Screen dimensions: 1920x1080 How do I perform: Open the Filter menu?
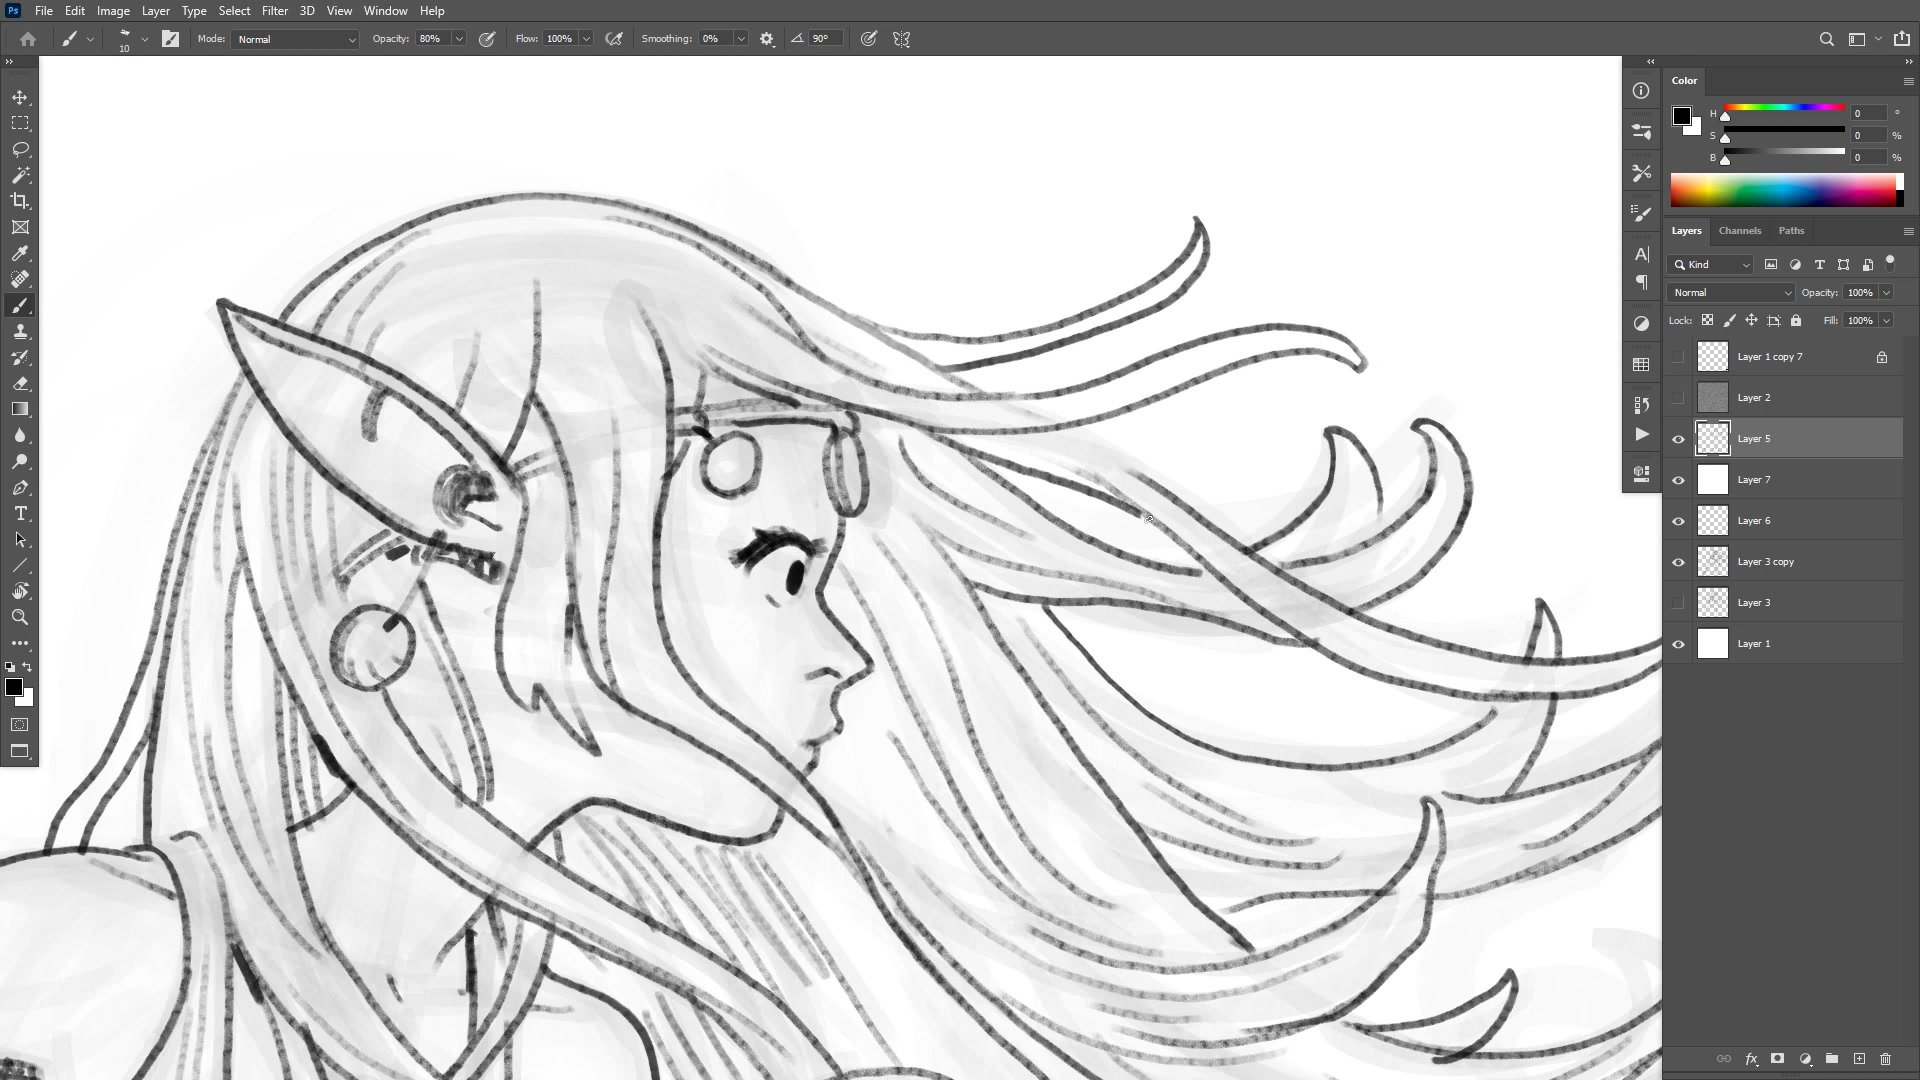(274, 11)
